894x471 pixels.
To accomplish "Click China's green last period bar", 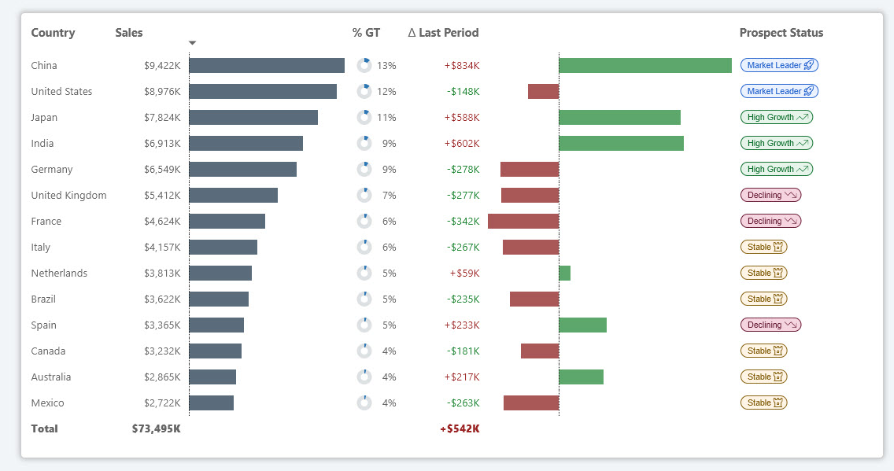I will tap(645, 65).
